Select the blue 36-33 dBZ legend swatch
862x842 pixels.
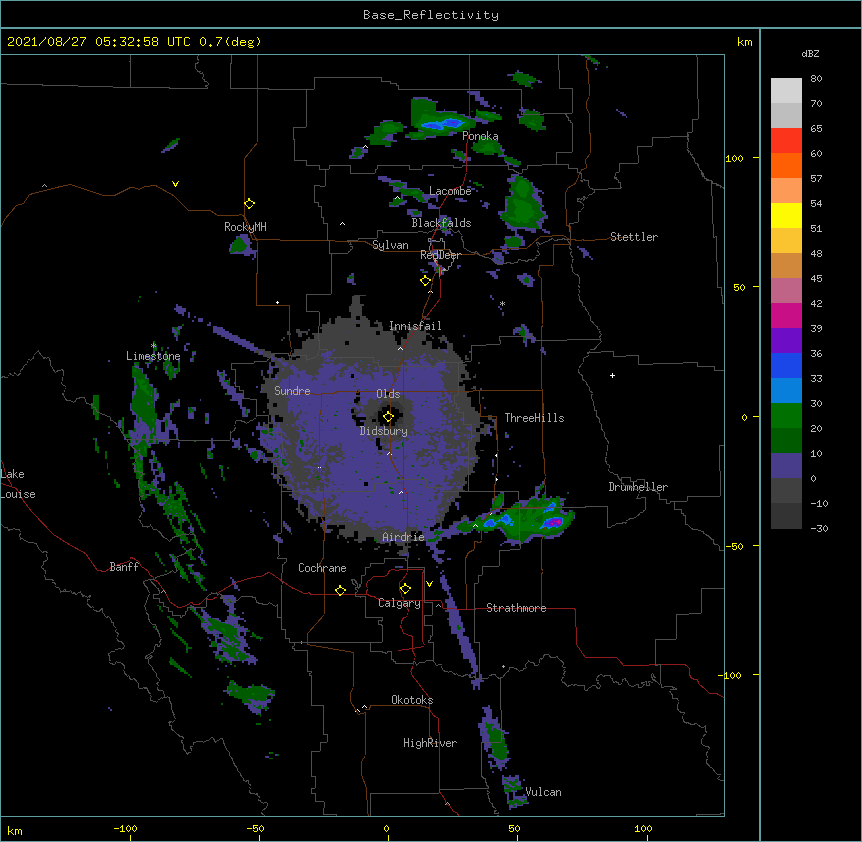[786, 365]
